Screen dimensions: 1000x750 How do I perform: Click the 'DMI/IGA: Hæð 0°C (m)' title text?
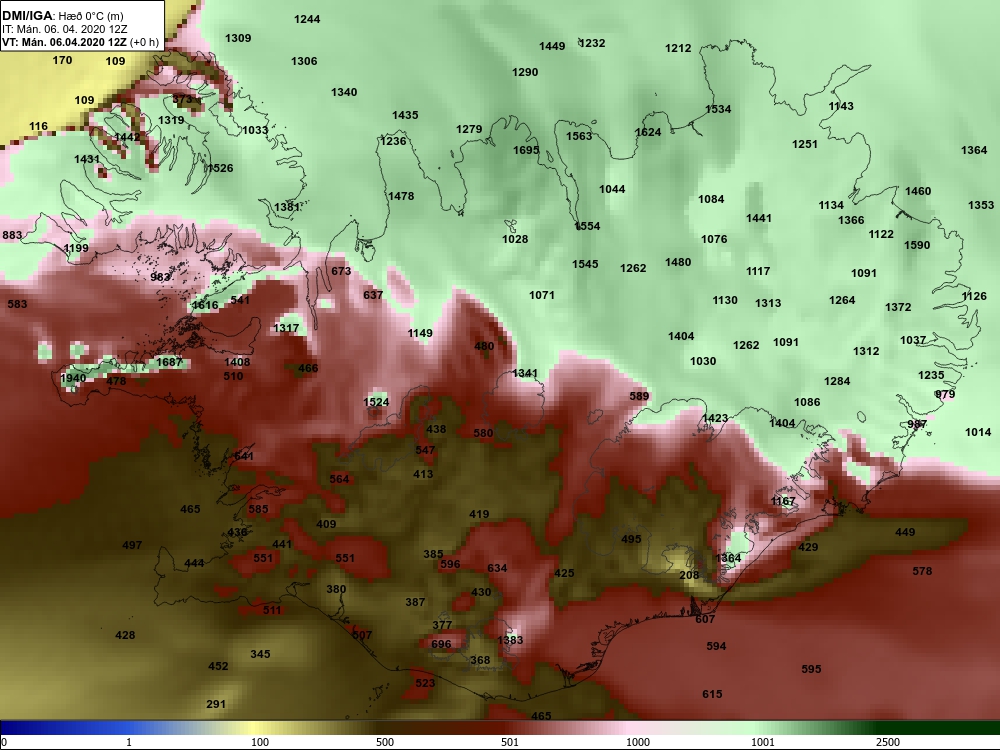click(x=63, y=16)
